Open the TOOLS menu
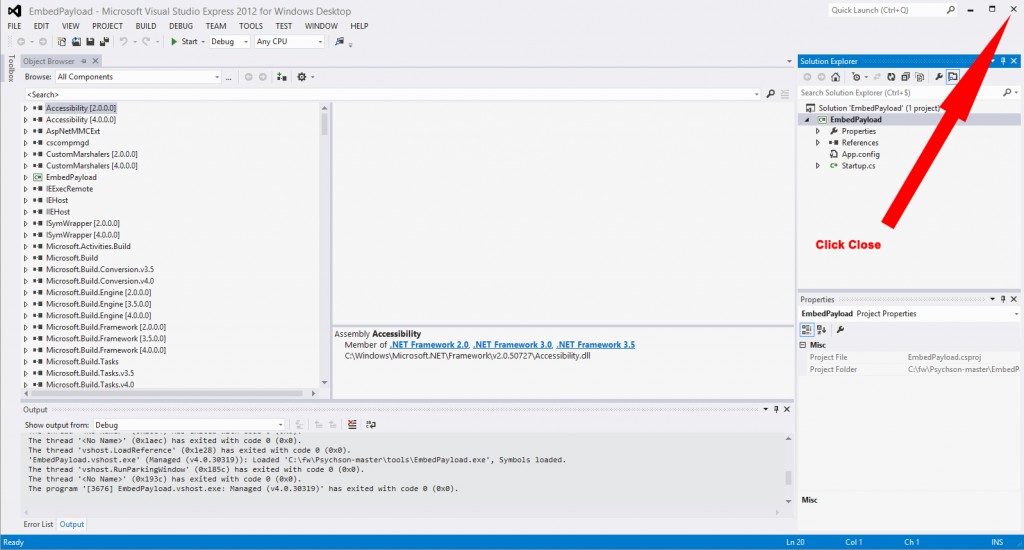This screenshot has height=550, width=1024. [x=251, y=26]
